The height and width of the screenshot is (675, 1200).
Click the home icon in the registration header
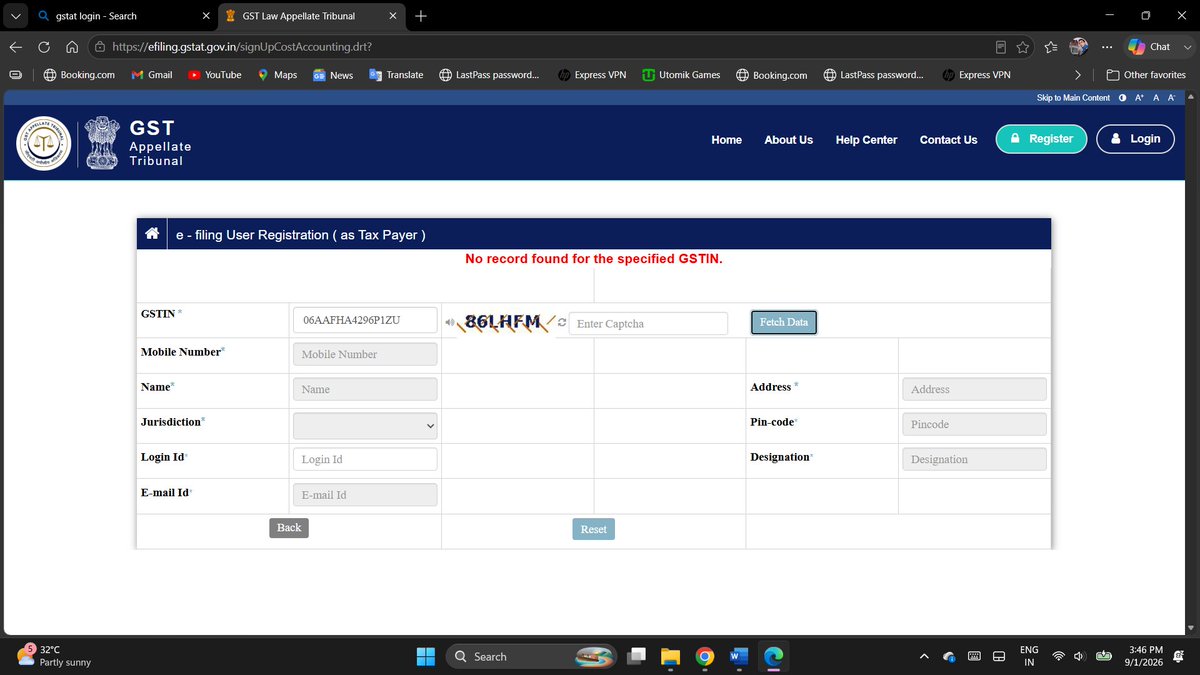coord(152,234)
